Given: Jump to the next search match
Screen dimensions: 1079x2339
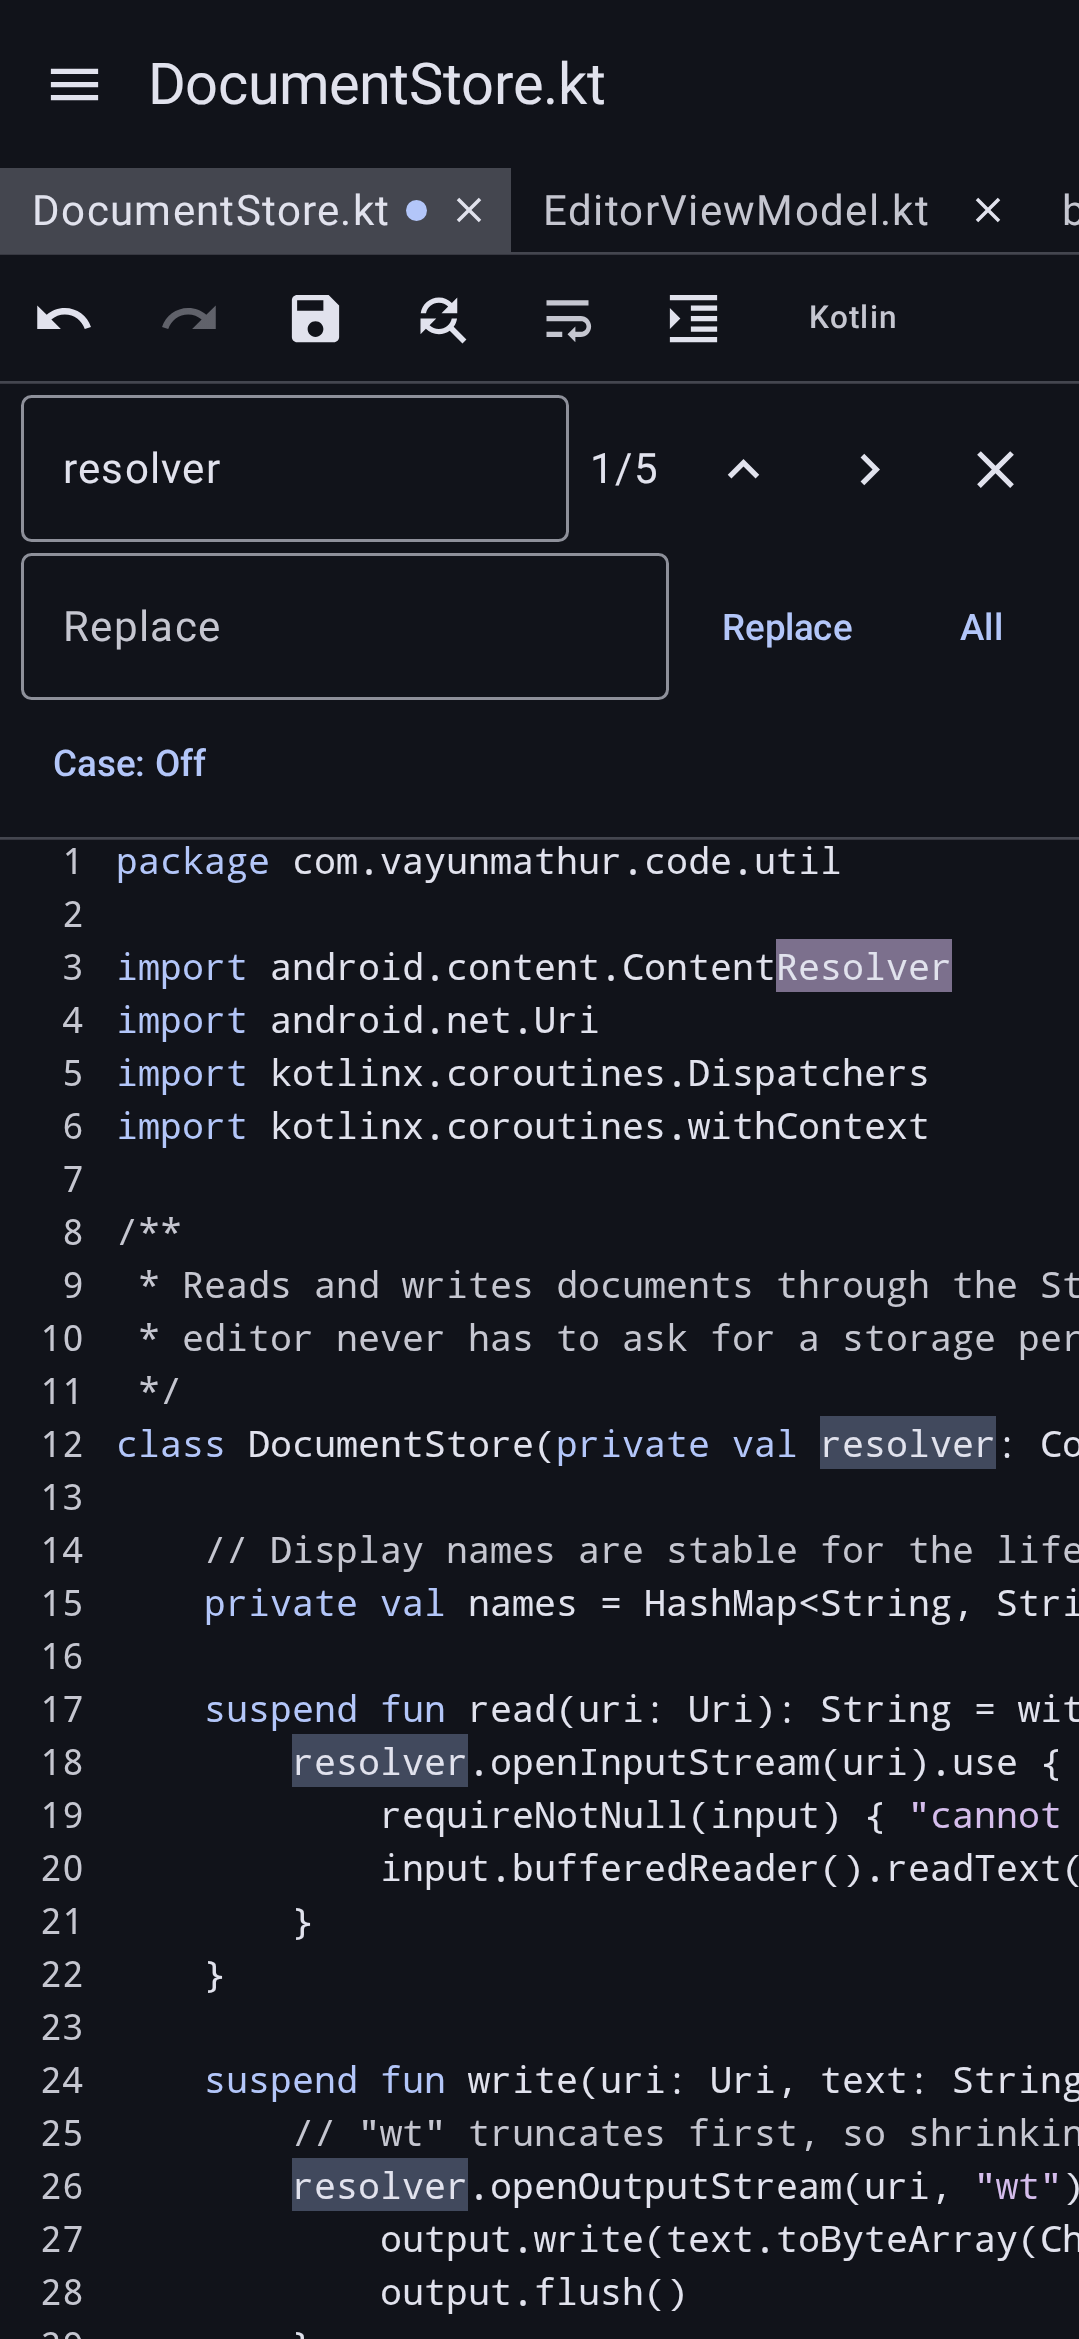Looking at the screenshot, I should coord(869,469).
